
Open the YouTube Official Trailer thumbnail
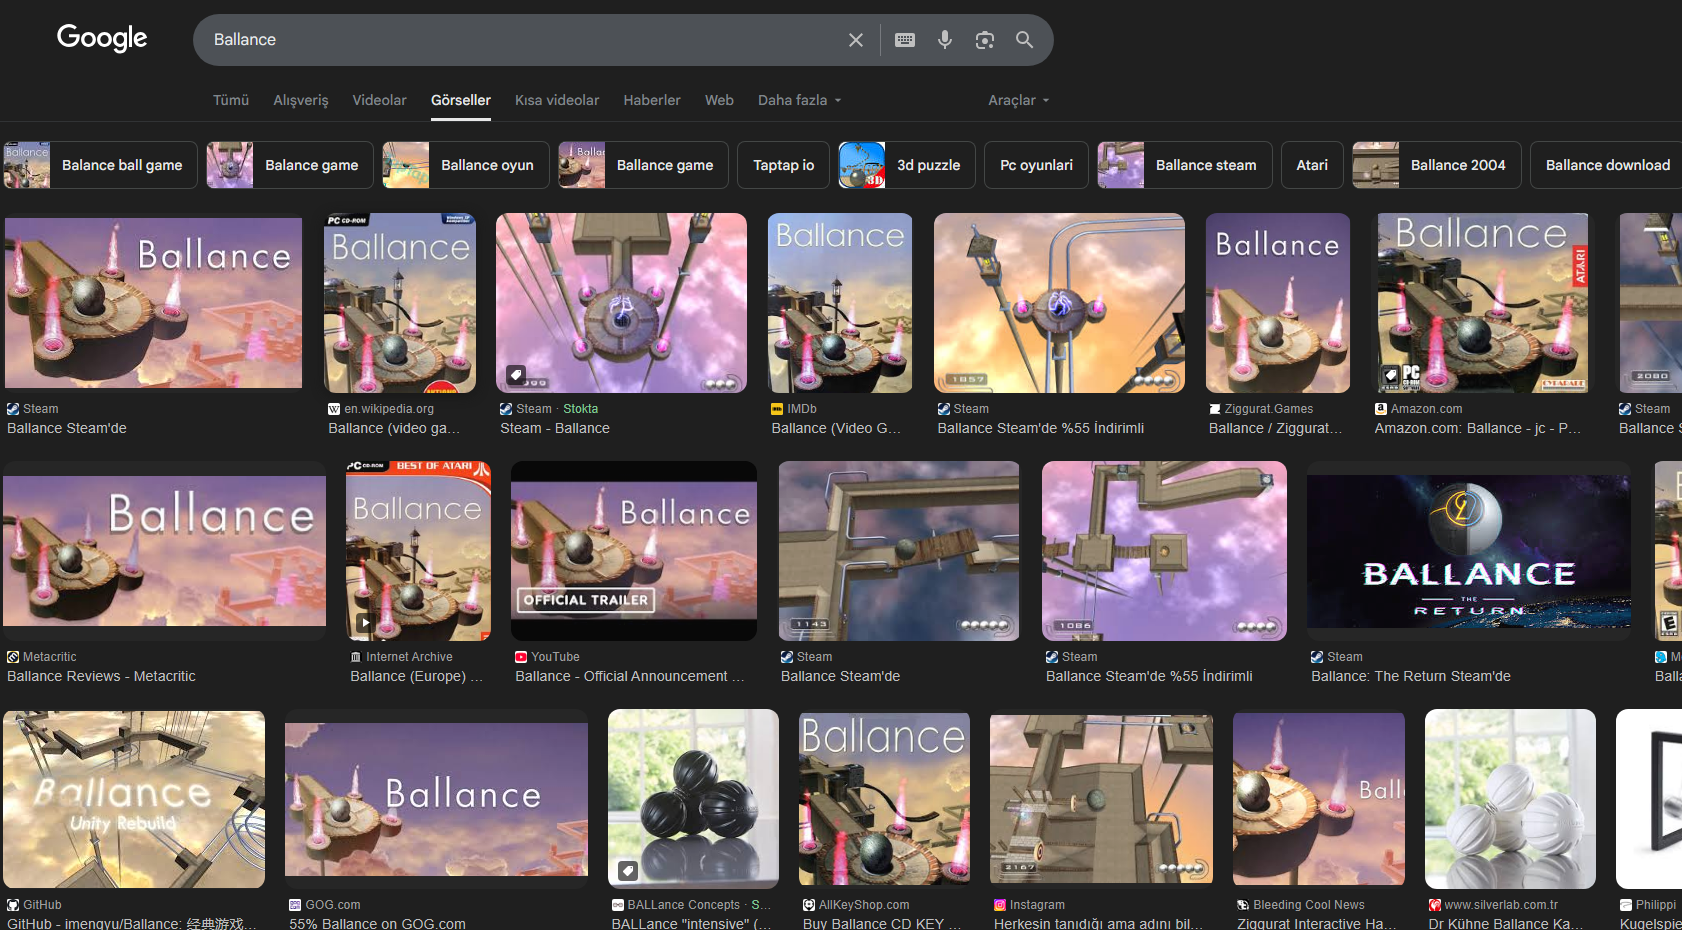[634, 551]
